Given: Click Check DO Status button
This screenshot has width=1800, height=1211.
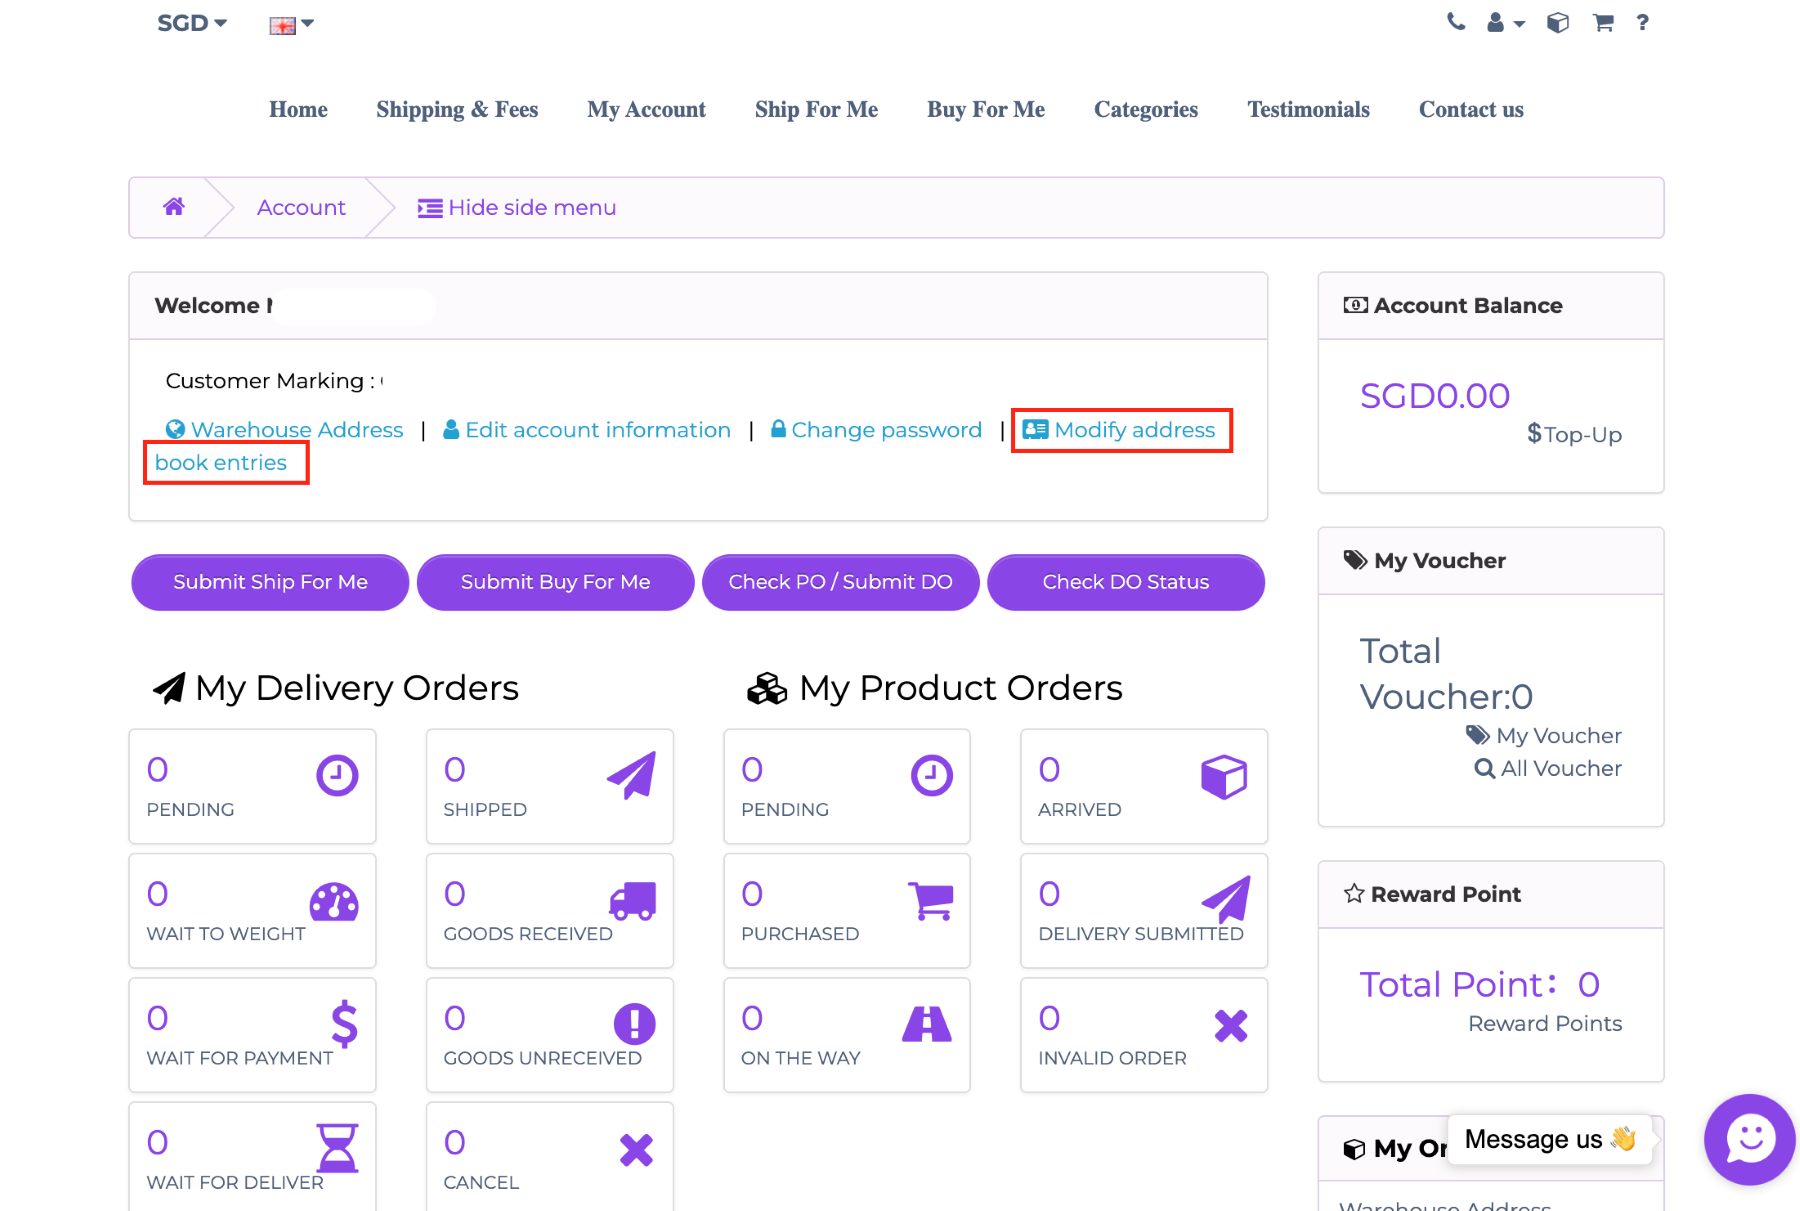Looking at the screenshot, I should [1125, 582].
